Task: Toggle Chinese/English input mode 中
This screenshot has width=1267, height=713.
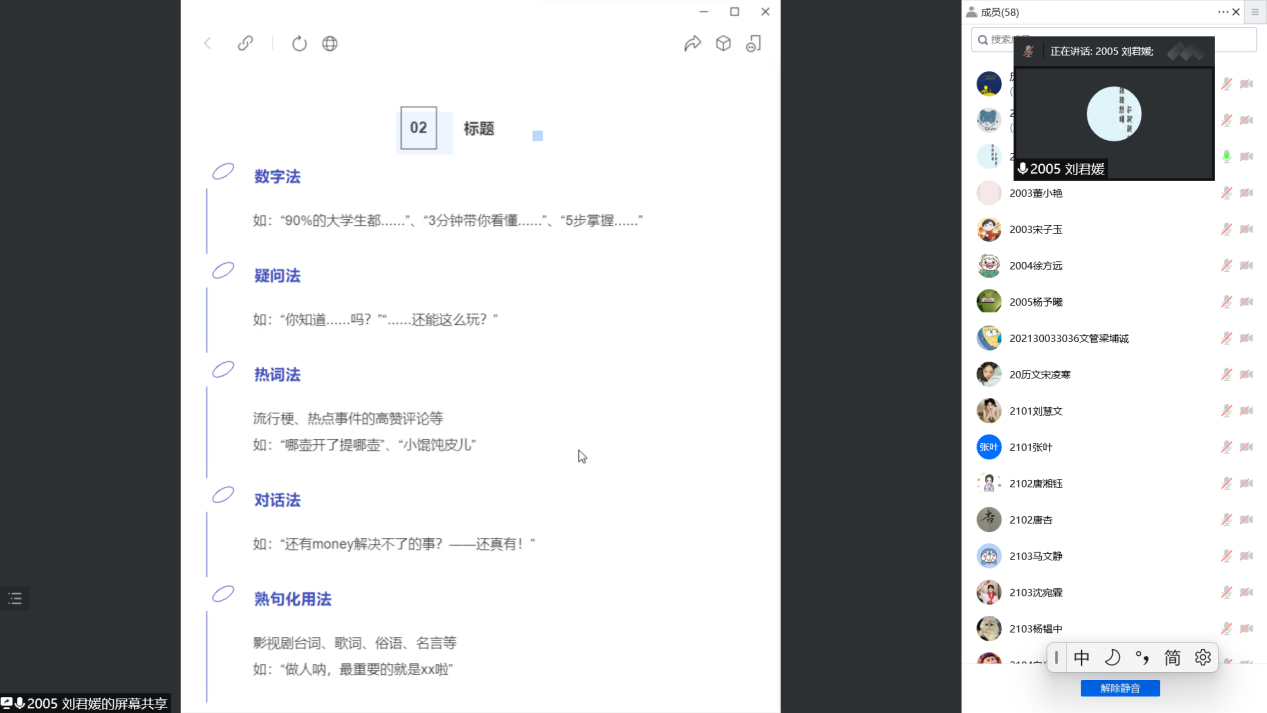Action: click(1082, 657)
